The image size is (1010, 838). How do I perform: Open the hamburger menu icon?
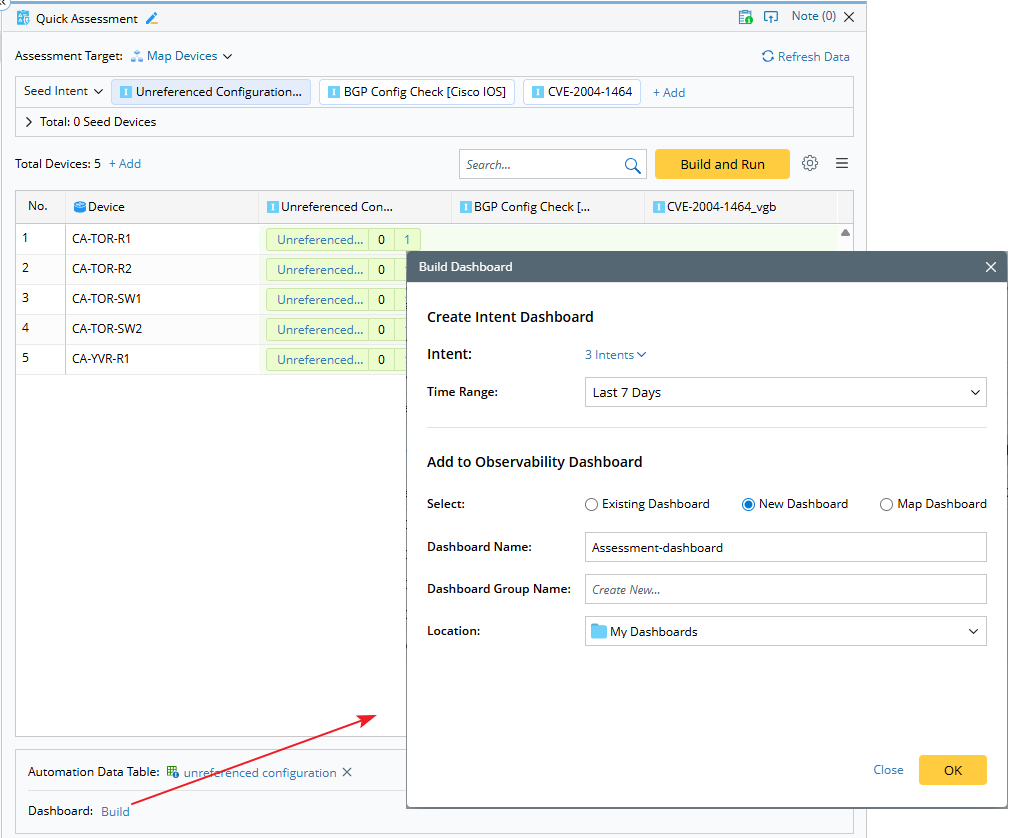pos(842,163)
